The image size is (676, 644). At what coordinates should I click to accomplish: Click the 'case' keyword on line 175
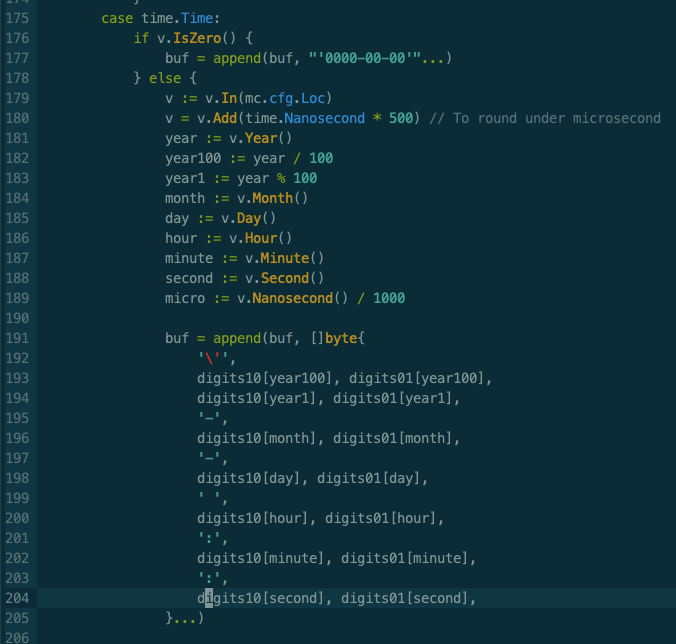coord(117,19)
